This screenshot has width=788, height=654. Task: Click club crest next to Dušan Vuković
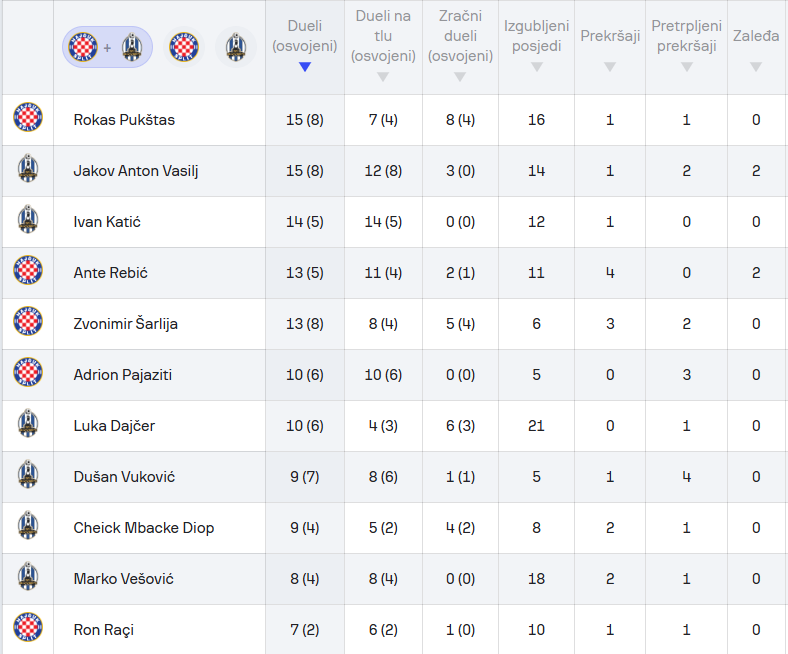tap(28, 477)
